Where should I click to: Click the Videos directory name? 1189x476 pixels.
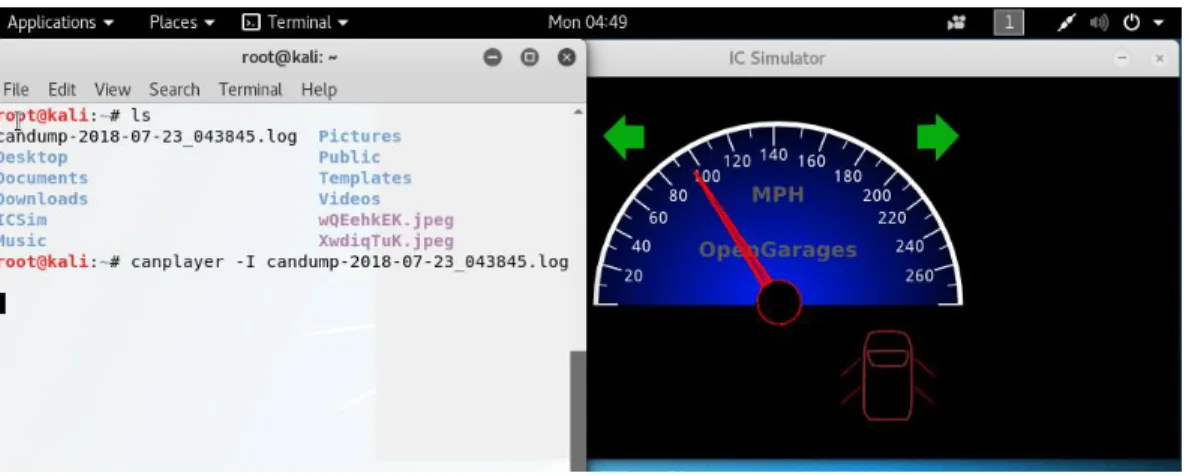pyautogui.click(x=350, y=199)
